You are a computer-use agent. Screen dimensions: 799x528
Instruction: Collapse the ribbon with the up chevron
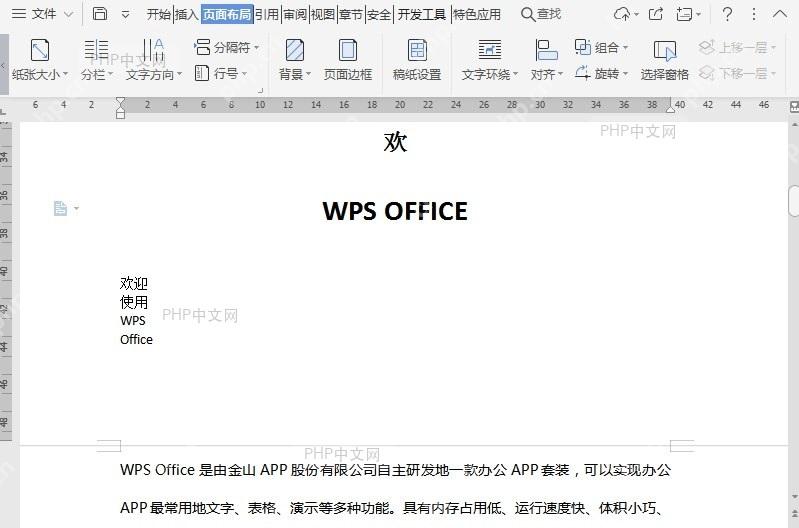(x=780, y=14)
